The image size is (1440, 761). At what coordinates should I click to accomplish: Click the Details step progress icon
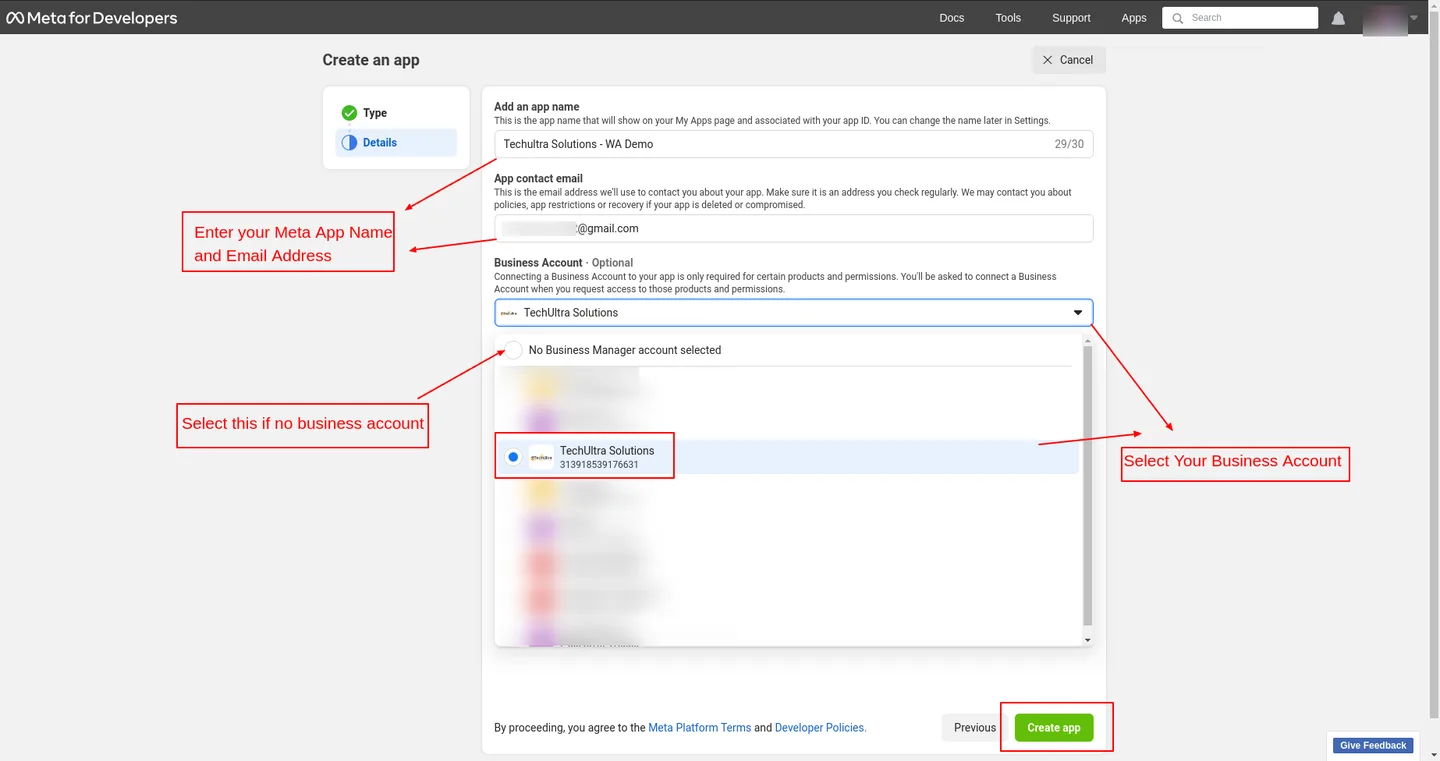point(349,143)
